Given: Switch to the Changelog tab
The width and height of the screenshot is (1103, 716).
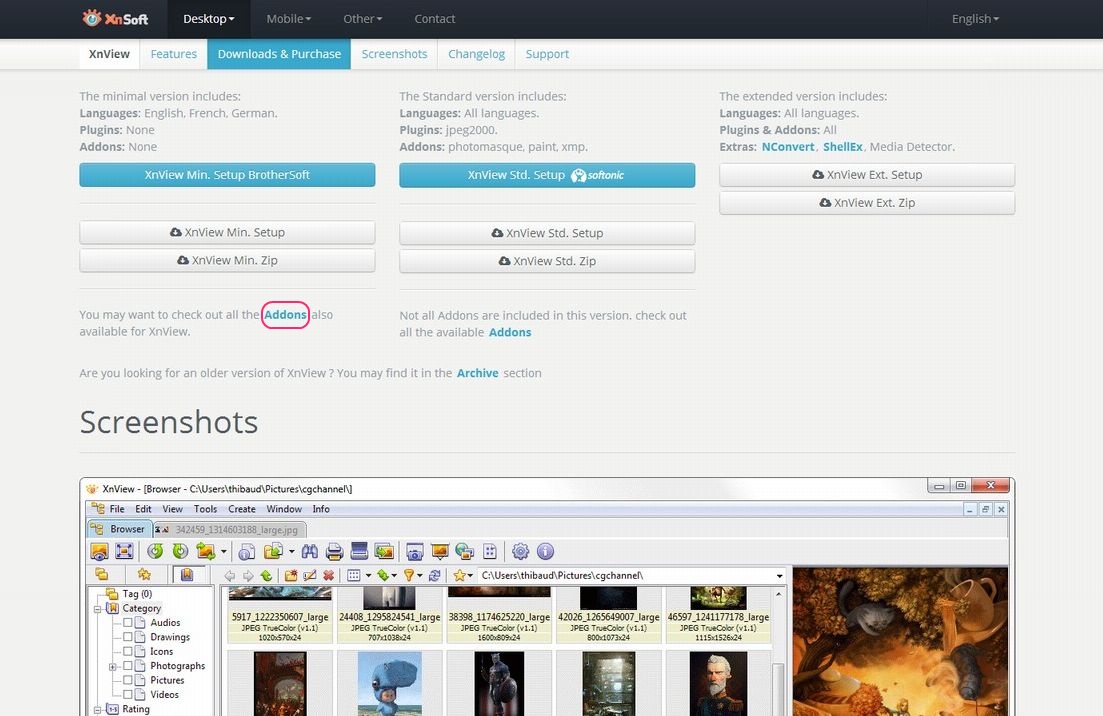Looking at the screenshot, I should pyautogui.click(x=476, y=54).
